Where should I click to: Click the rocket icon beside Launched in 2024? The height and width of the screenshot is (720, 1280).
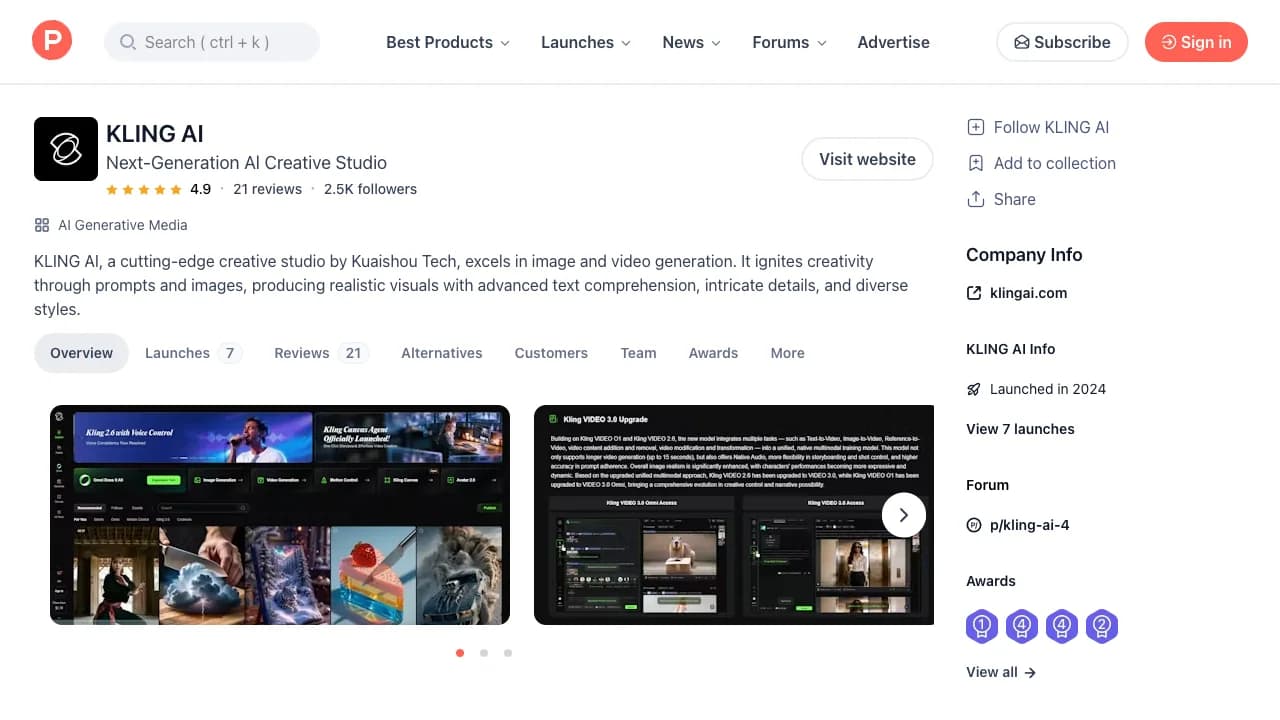(974, 389)
